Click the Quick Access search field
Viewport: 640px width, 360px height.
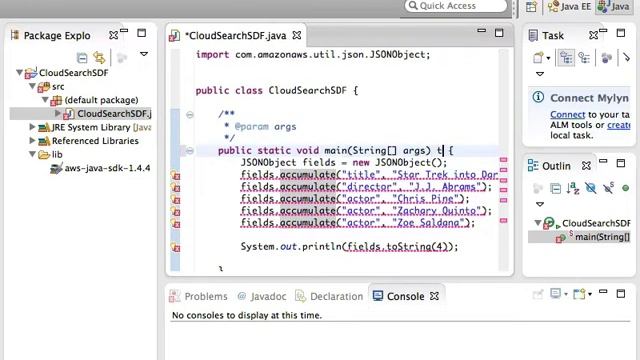456,6
